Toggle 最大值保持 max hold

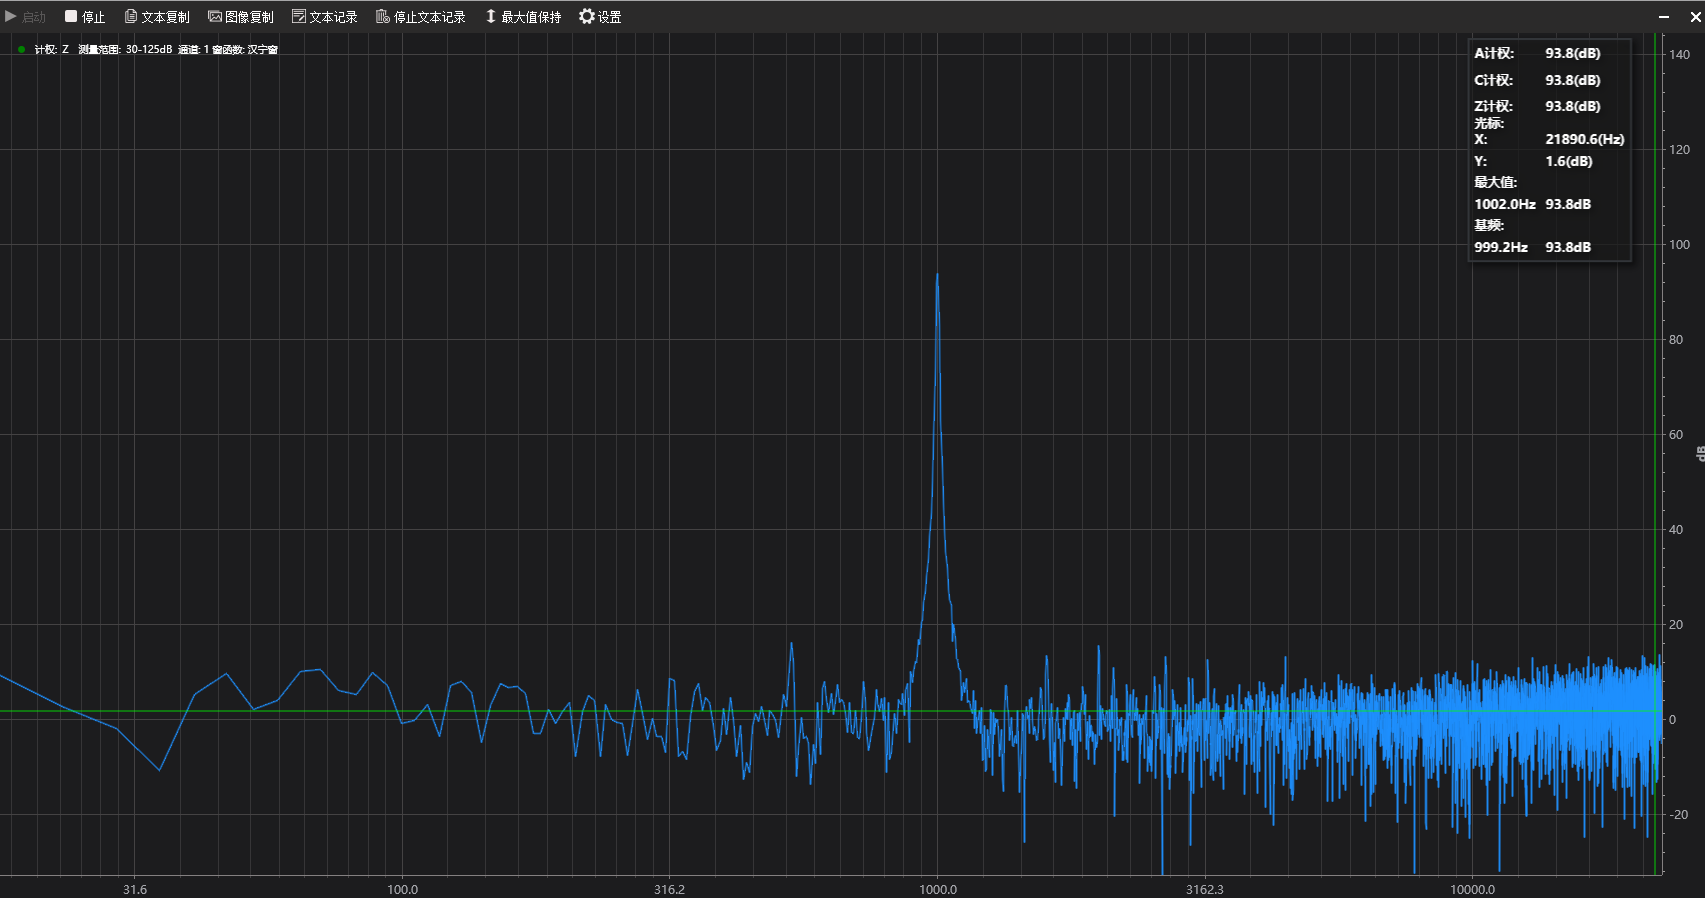tap(491, 16)
